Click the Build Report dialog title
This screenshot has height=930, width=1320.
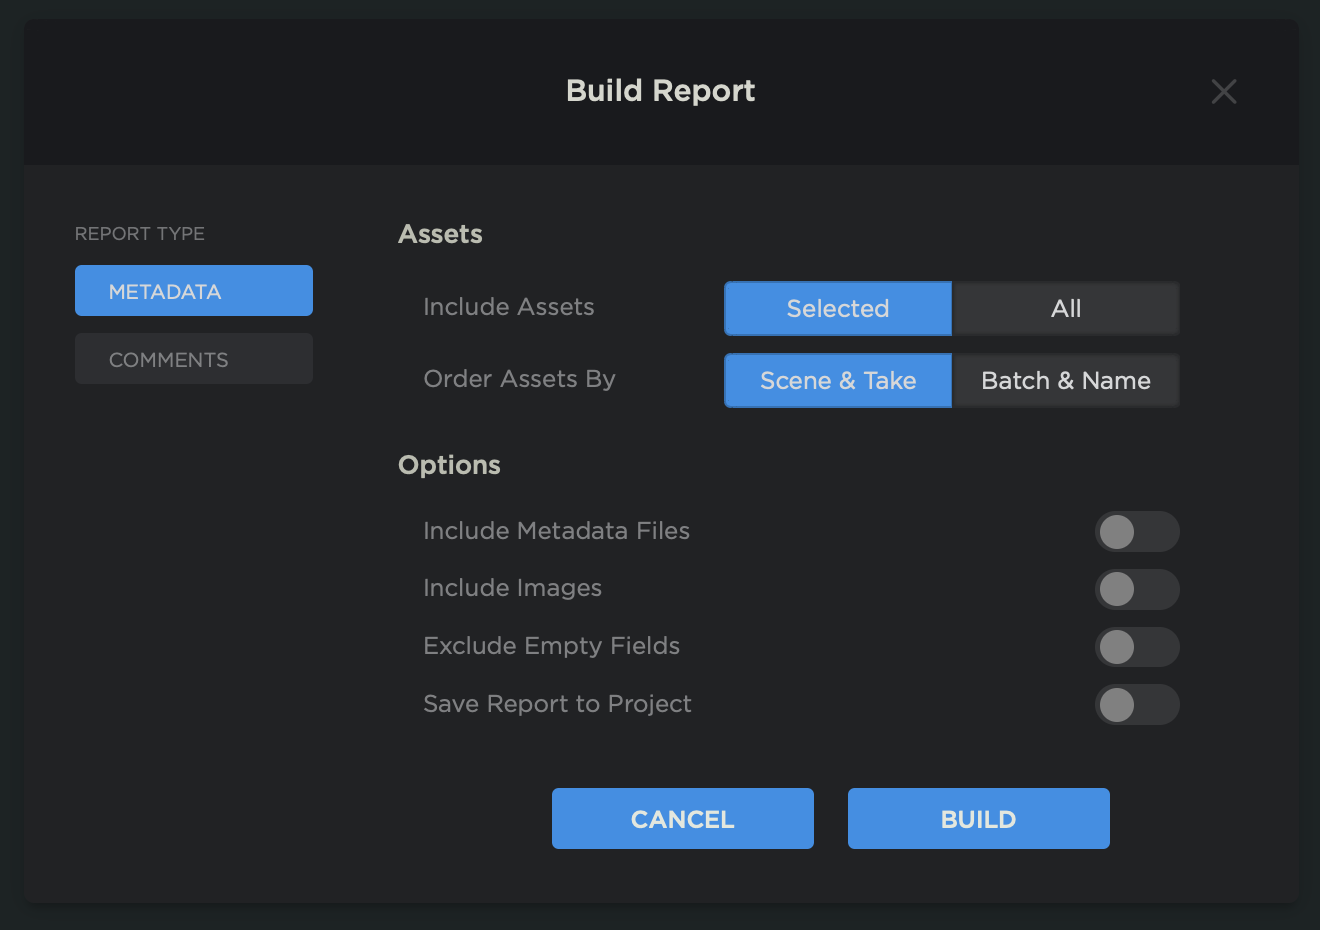point(660,90)
